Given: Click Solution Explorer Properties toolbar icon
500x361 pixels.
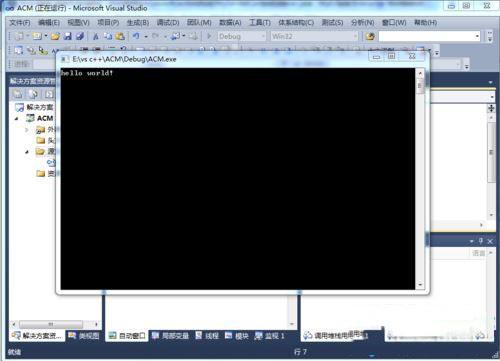Looking at the screenshot, I should (x=17, y=94).
